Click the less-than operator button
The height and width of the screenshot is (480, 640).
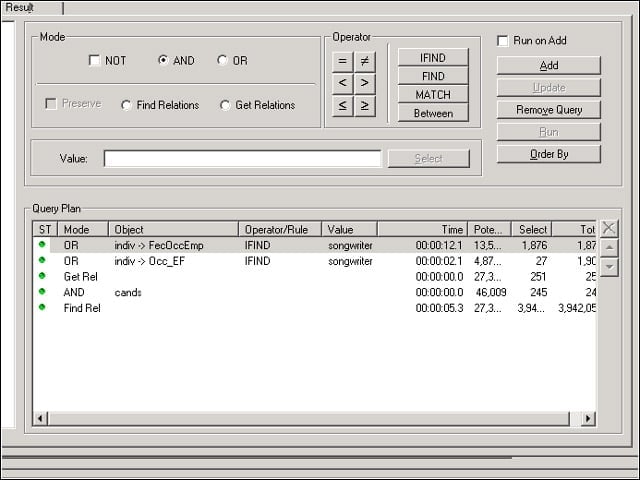click(x=343, y=83)
